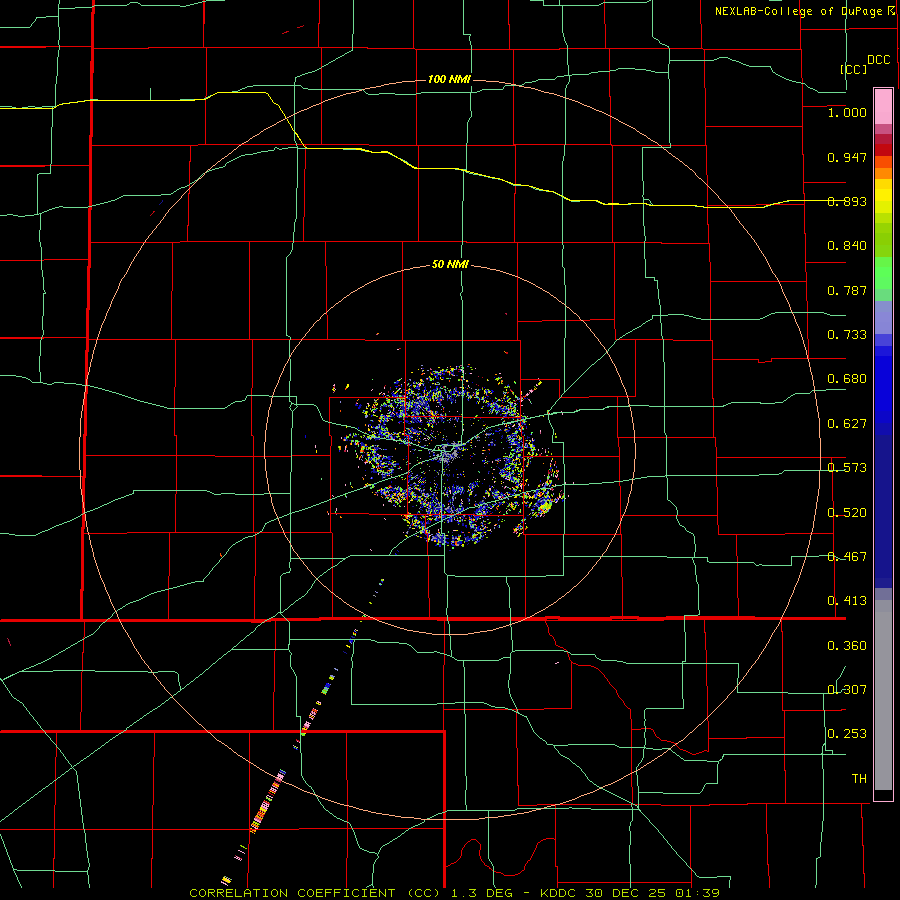
Task: Click the 0.413 color scale value
Action: [847, 601]
